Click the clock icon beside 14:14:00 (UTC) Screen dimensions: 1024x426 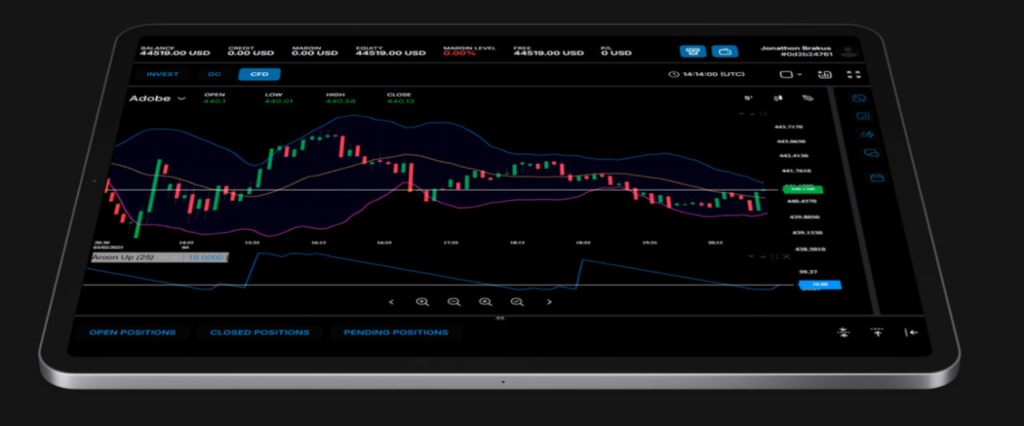click(673, 74)
